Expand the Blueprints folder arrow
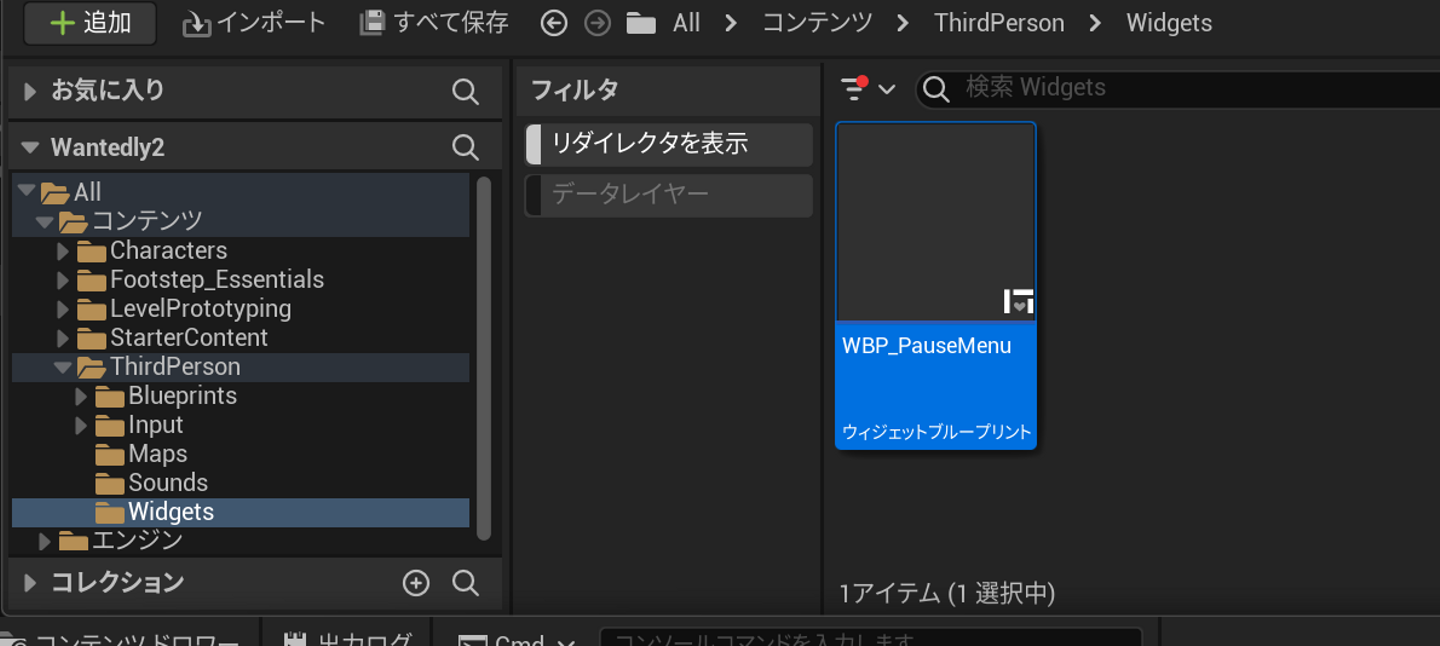Viewport: 1440px width, 646px height. [81, 396]
